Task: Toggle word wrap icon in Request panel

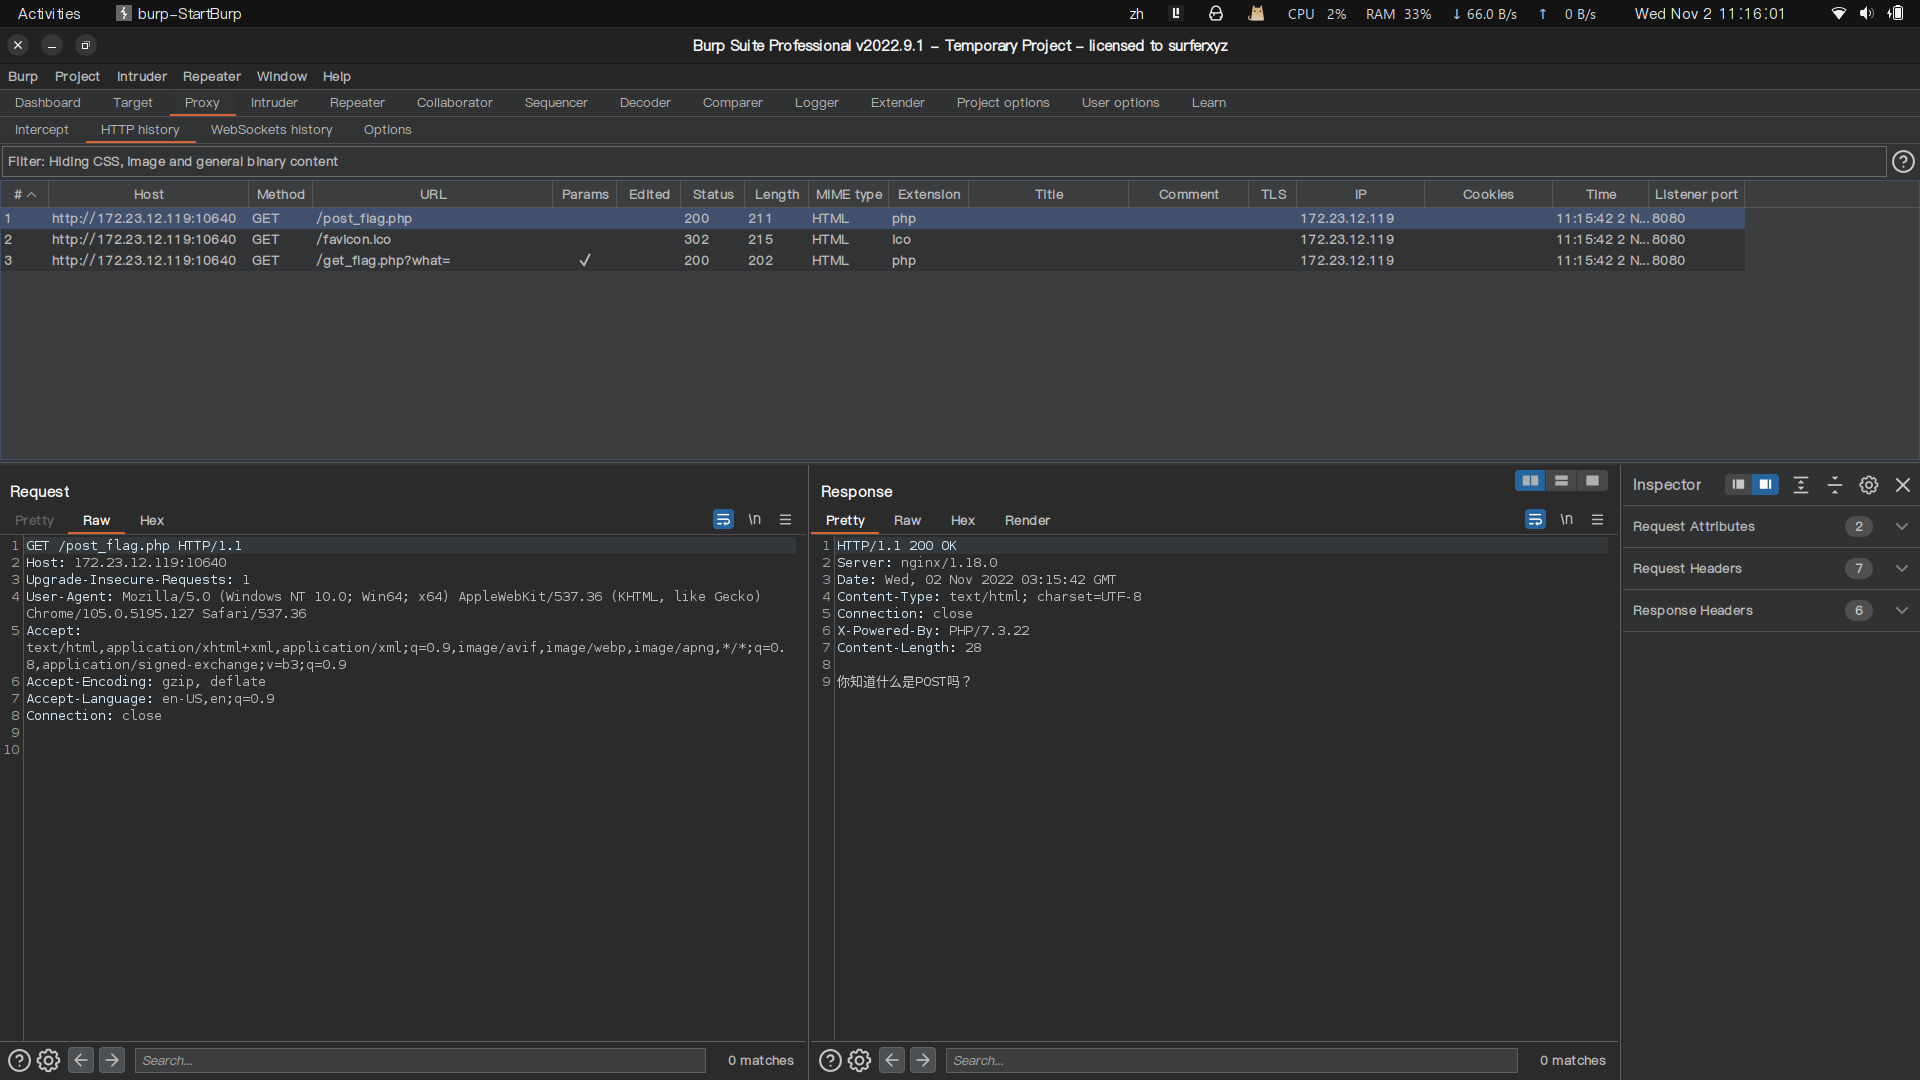Action: [723, 520]
